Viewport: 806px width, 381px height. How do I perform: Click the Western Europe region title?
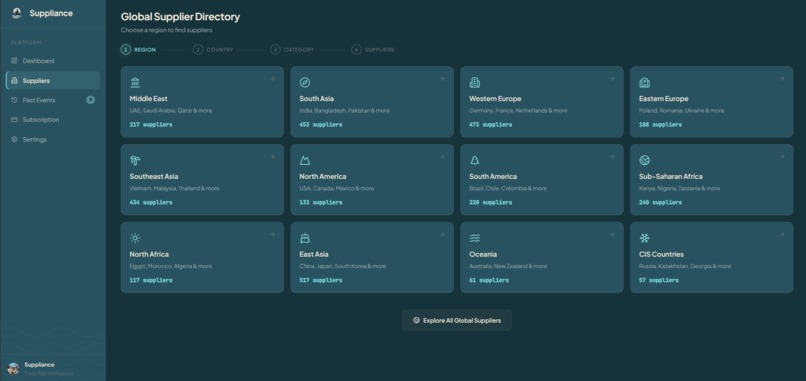[x=495, y=99]
